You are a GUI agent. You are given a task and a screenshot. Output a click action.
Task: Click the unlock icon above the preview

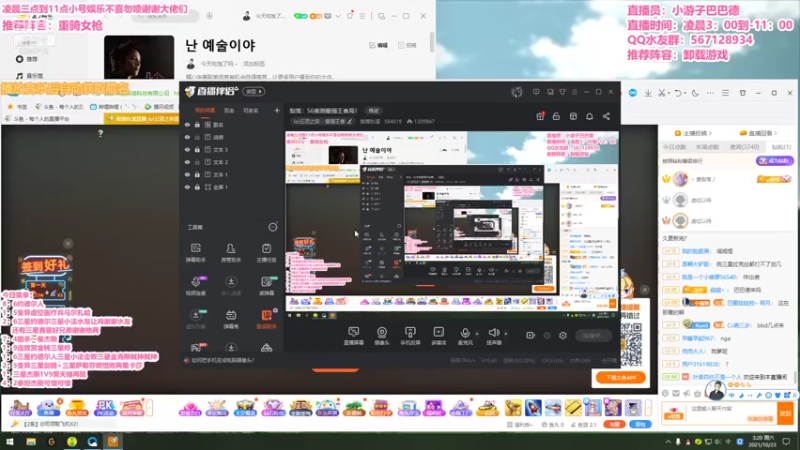556,116
